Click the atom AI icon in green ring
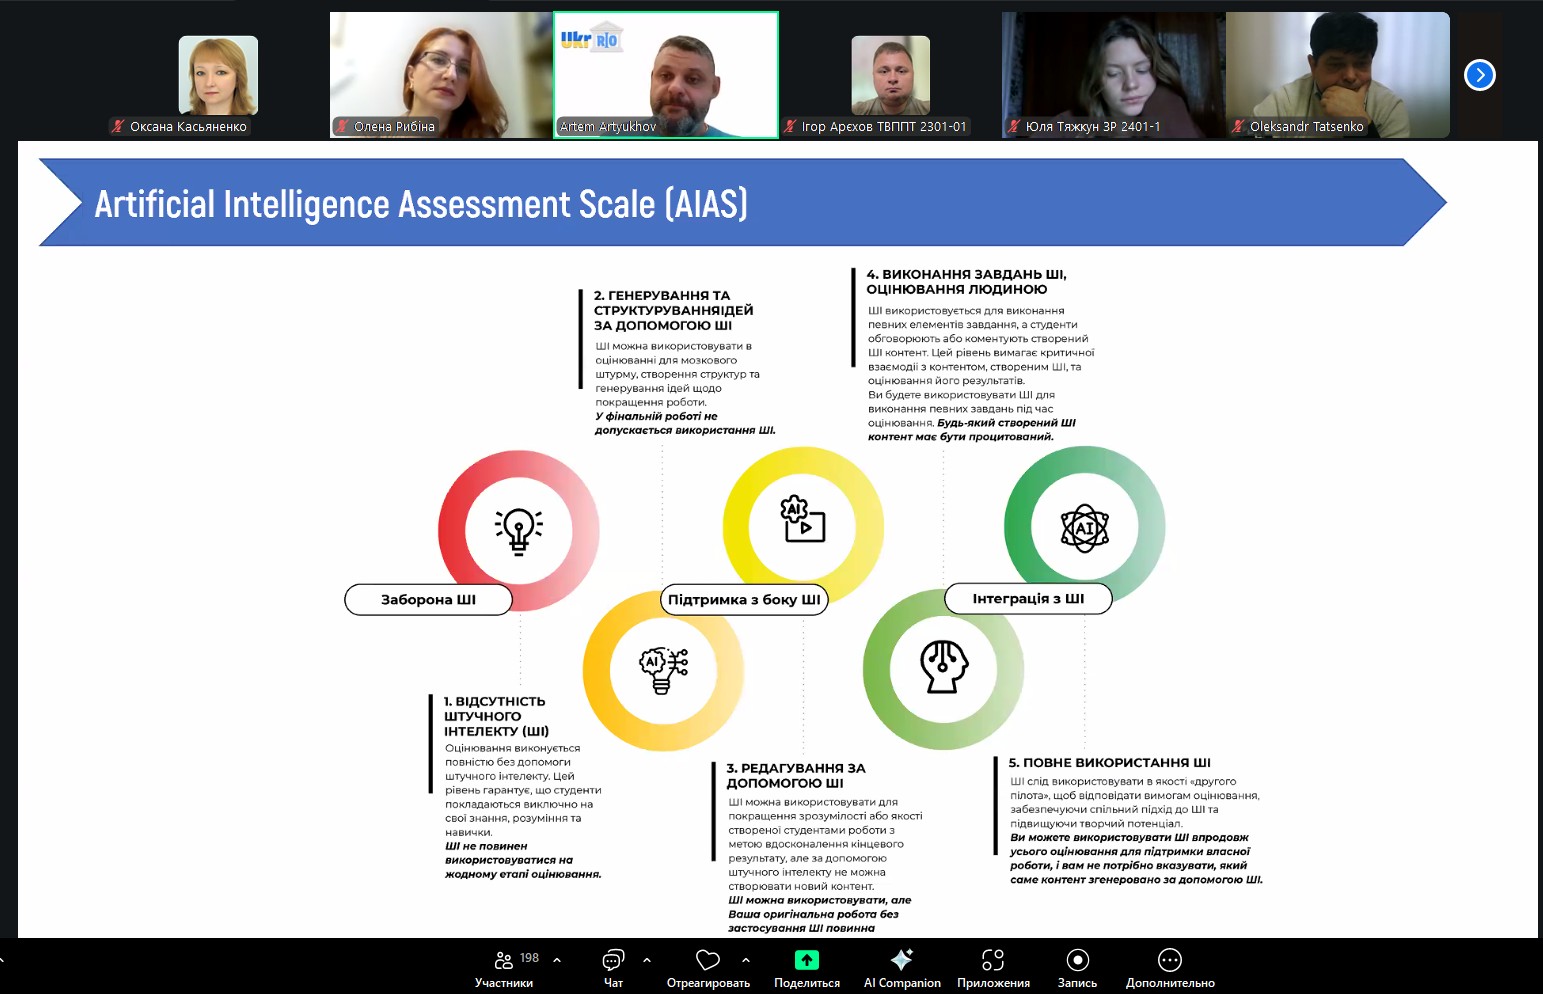Image resolution: width=1543 pixels, height=994 pixels. tap(1084, 528)
